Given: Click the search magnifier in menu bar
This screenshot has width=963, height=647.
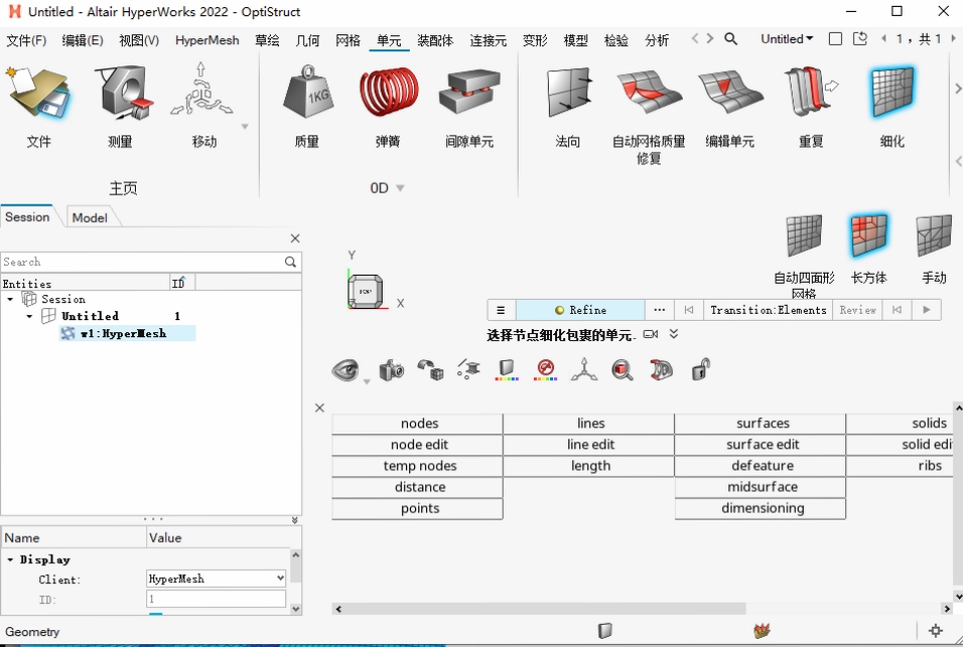Looking at the screenshot, I should point(731,39).
